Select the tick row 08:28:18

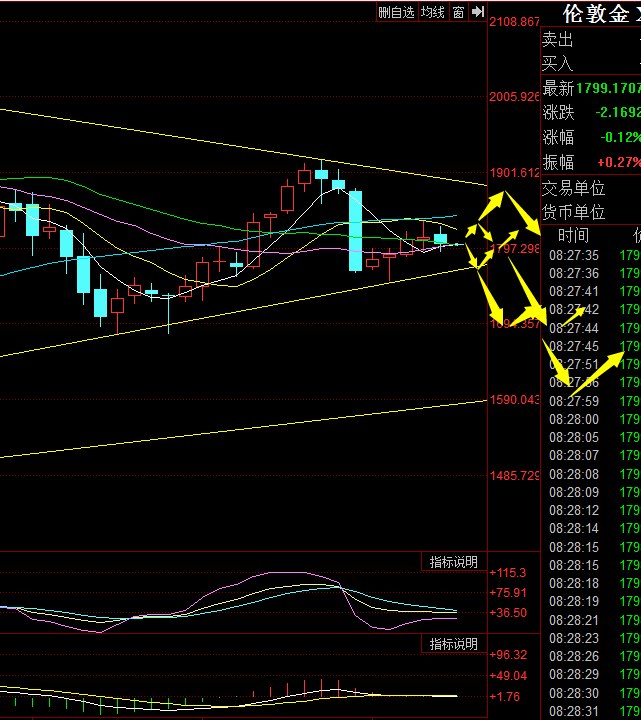(x=591, y=583)
